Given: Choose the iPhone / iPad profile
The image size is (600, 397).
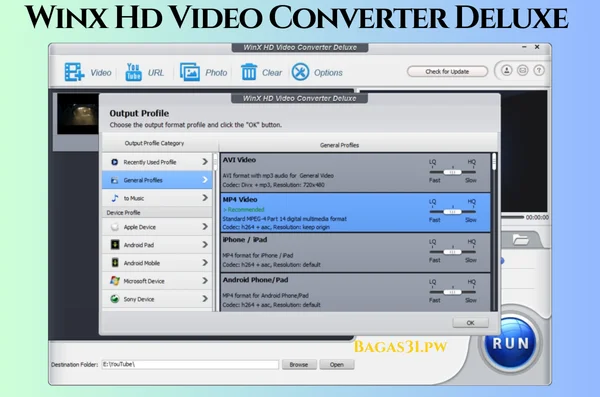Looking at the screenshot, I should (355, 253).
